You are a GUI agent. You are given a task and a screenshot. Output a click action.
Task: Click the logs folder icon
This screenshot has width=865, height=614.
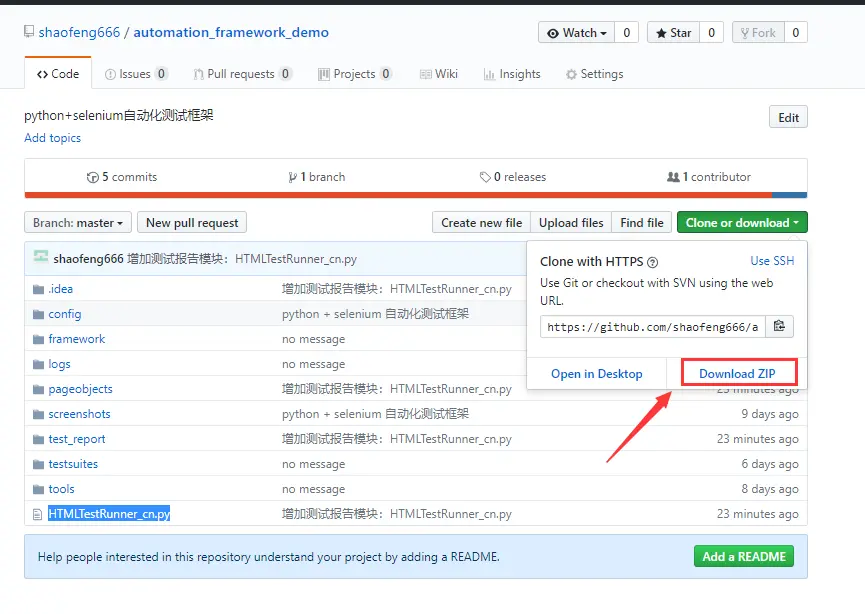[x=38, y=364]
